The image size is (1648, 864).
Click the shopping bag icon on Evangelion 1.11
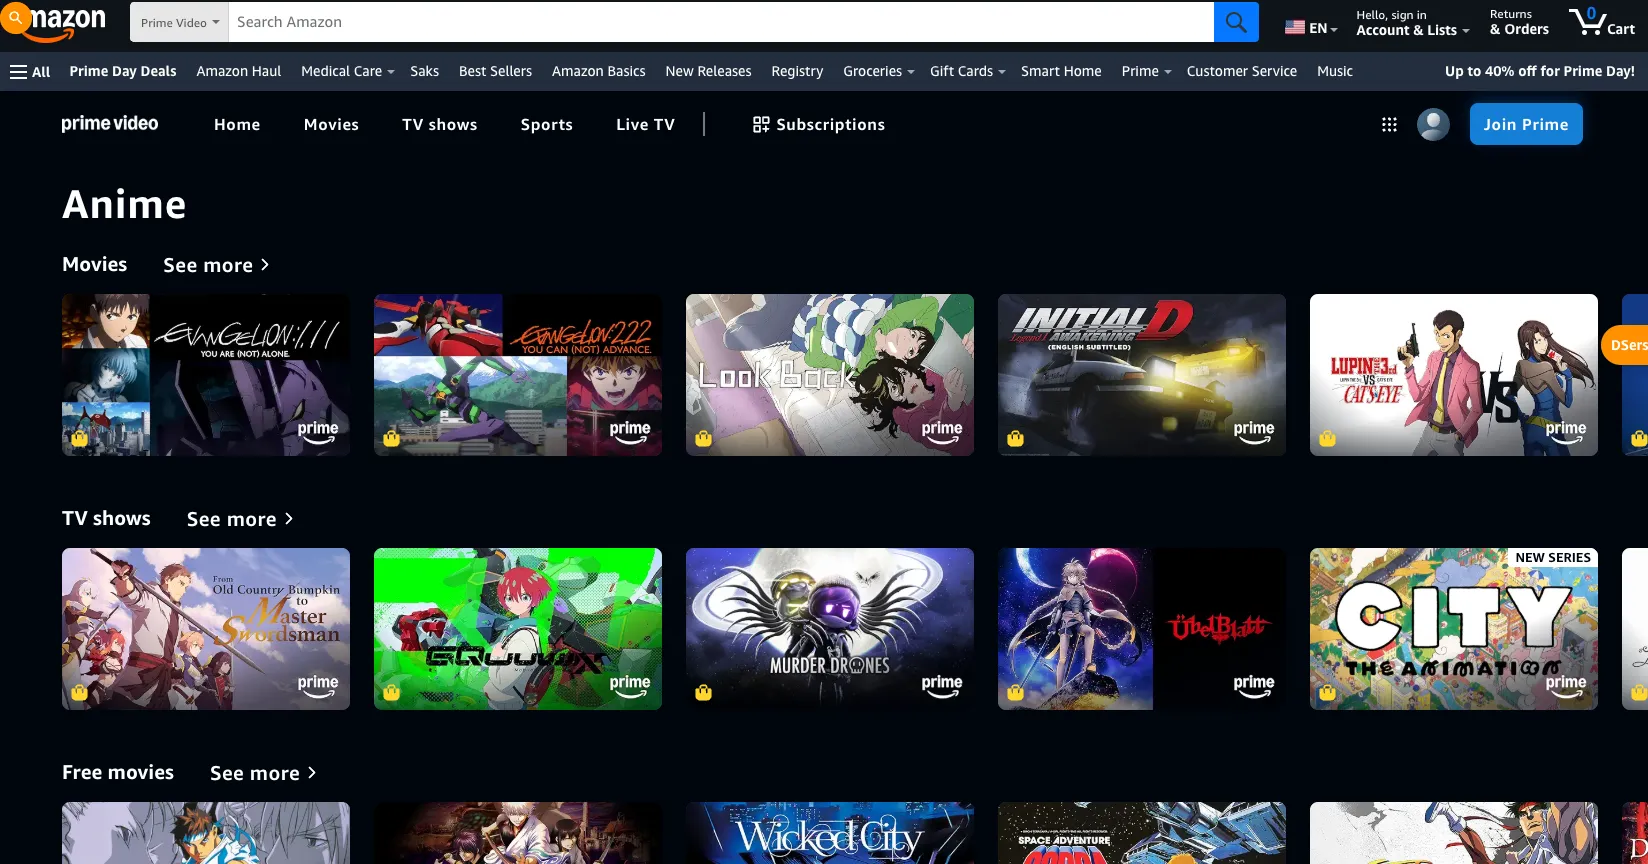80,438
